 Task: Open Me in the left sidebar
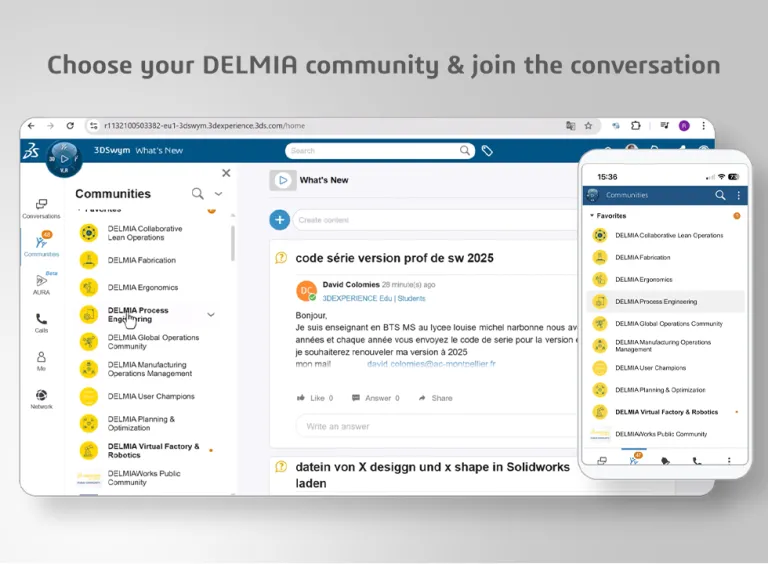point(41,361)
